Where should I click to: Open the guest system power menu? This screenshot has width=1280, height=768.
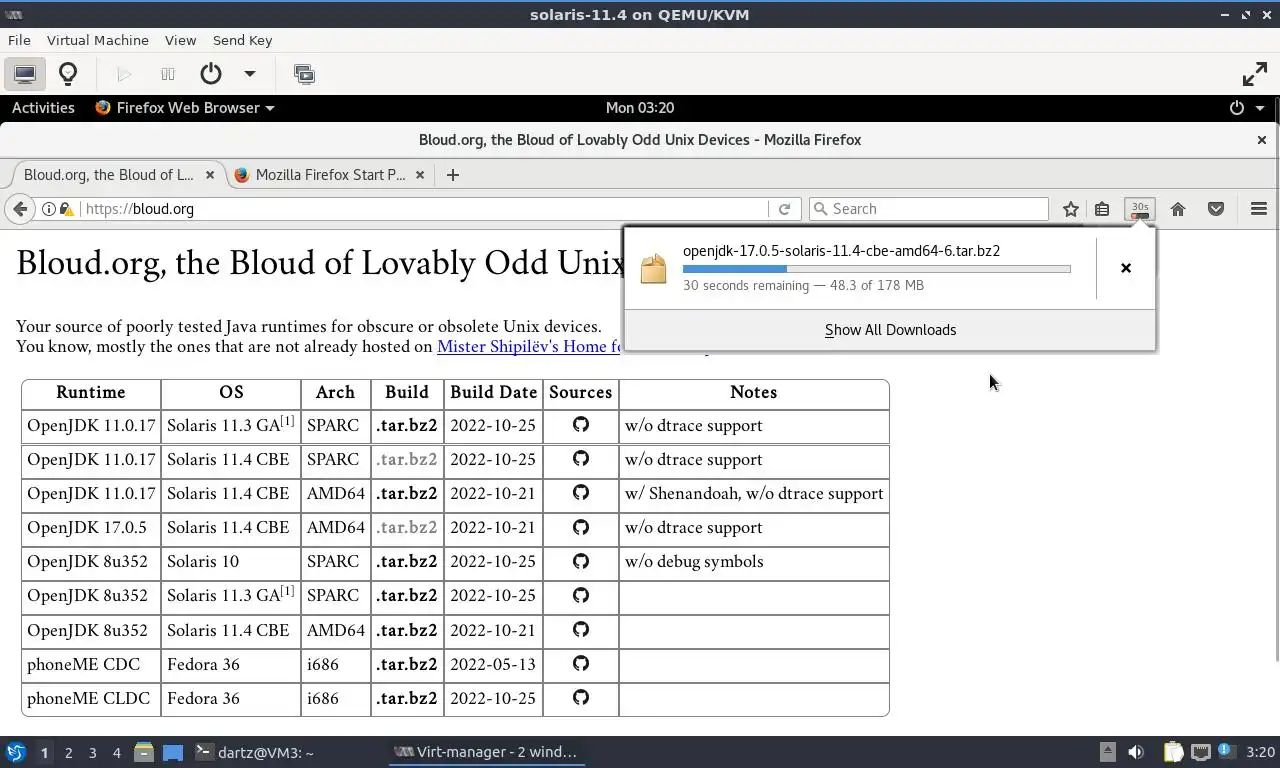coord(1246,107)
